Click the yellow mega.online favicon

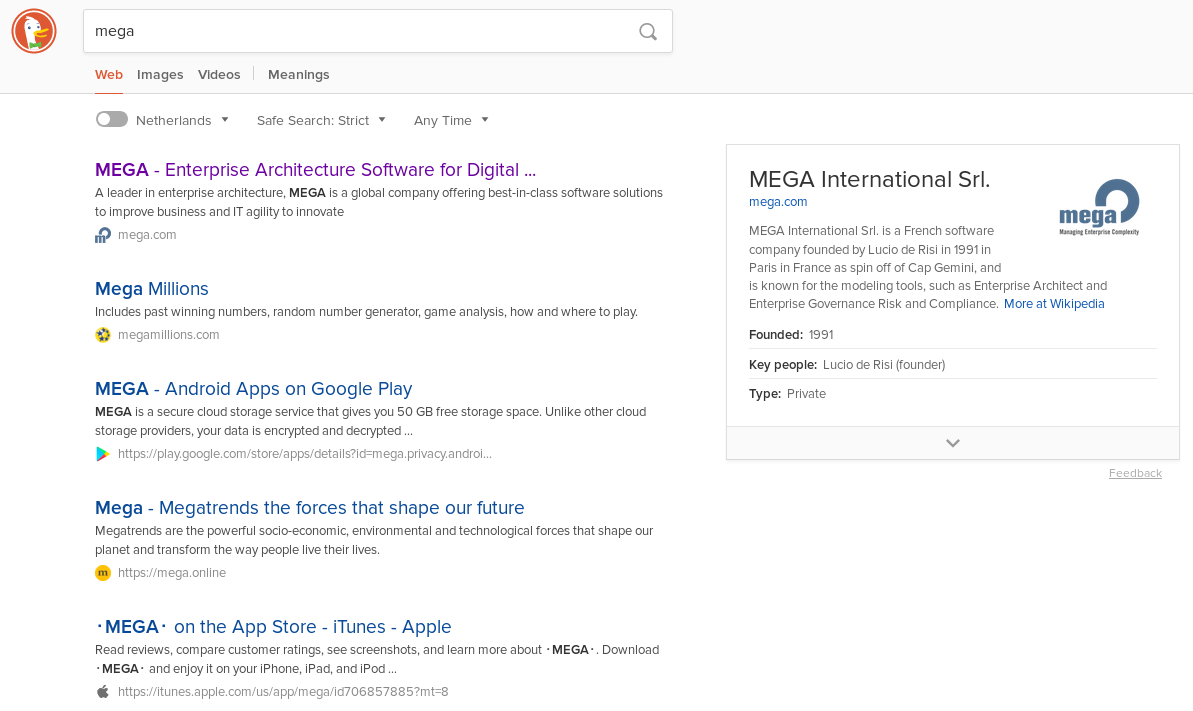(x=103, y=573)
